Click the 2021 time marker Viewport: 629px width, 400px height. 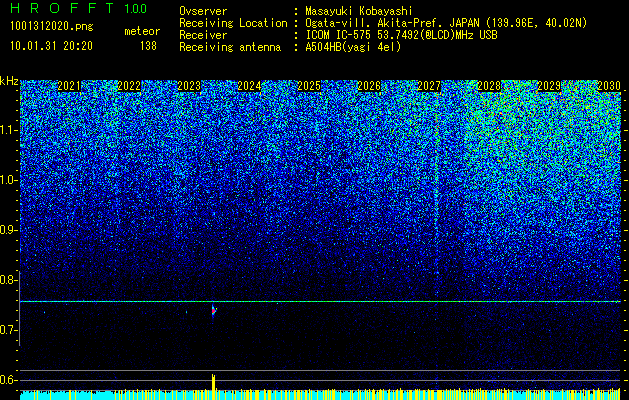coord(69,86)
